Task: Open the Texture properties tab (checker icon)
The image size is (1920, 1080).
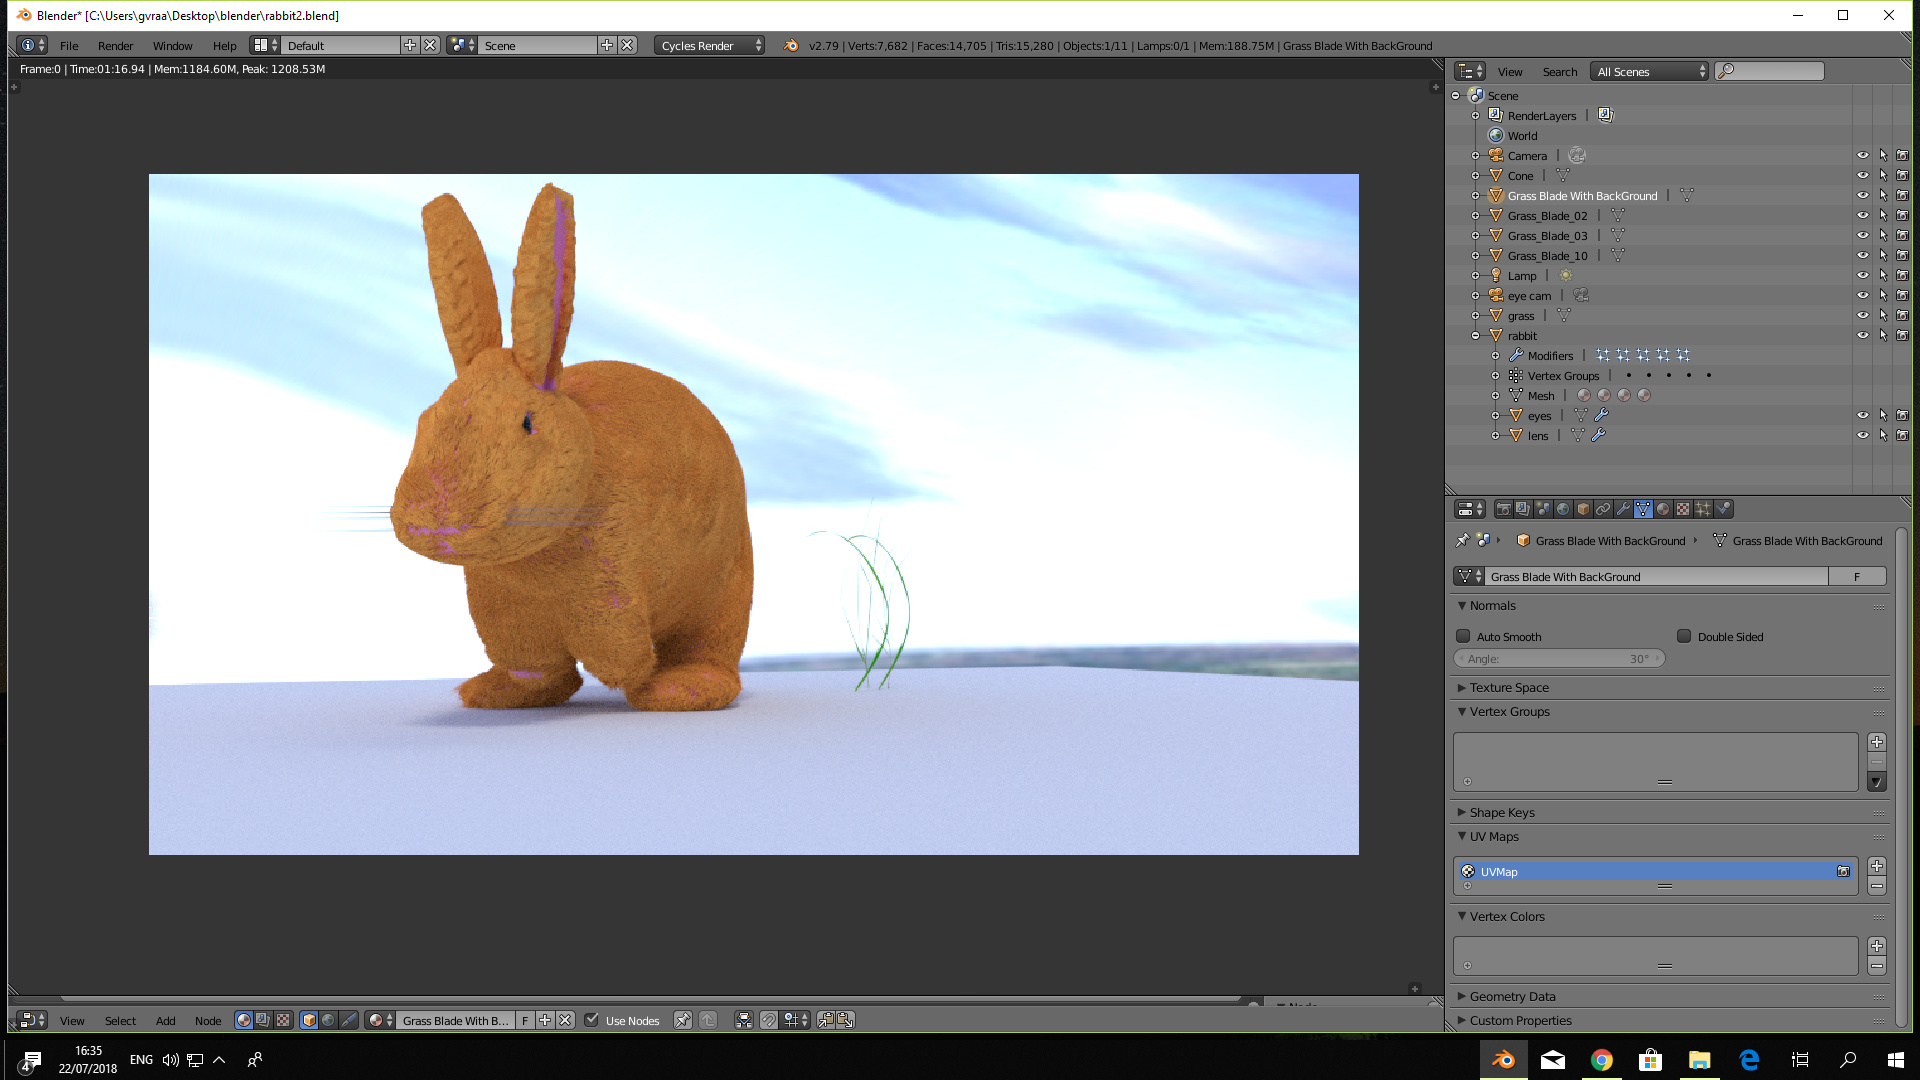Action: click(1683, 509)
